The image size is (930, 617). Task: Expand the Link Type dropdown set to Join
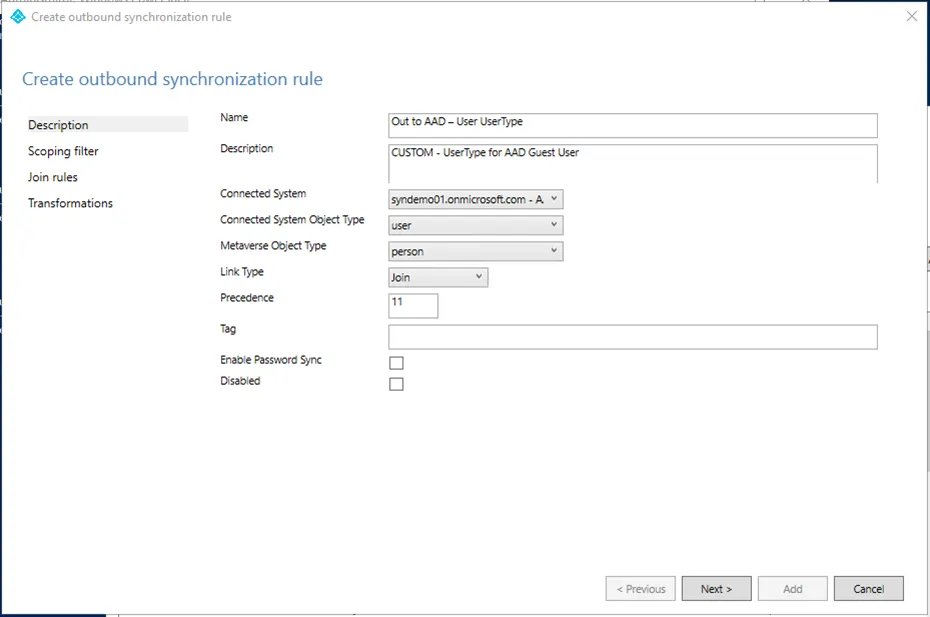tap(438, 278)
